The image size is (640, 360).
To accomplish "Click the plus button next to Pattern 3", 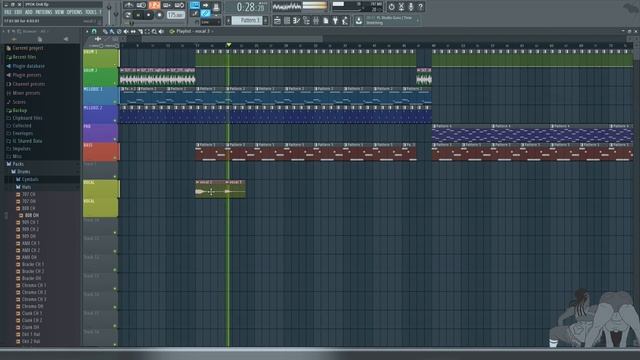I will (x=265, y=20).
